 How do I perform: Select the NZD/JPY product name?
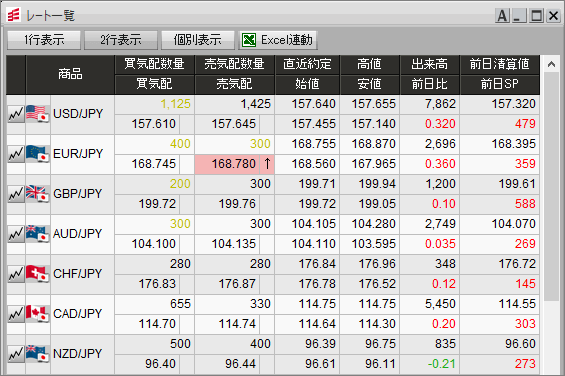click(x=77, y=354)
